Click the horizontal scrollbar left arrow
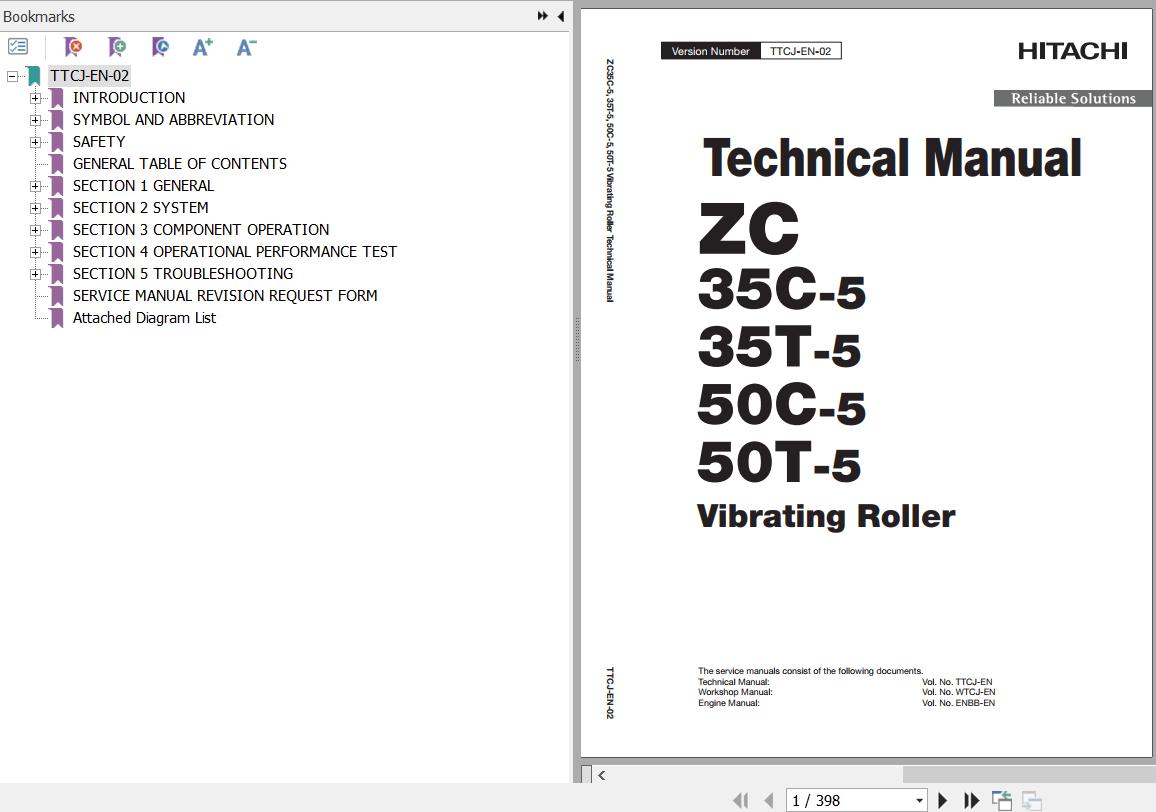1156x812 pixels. coord(602,775)
